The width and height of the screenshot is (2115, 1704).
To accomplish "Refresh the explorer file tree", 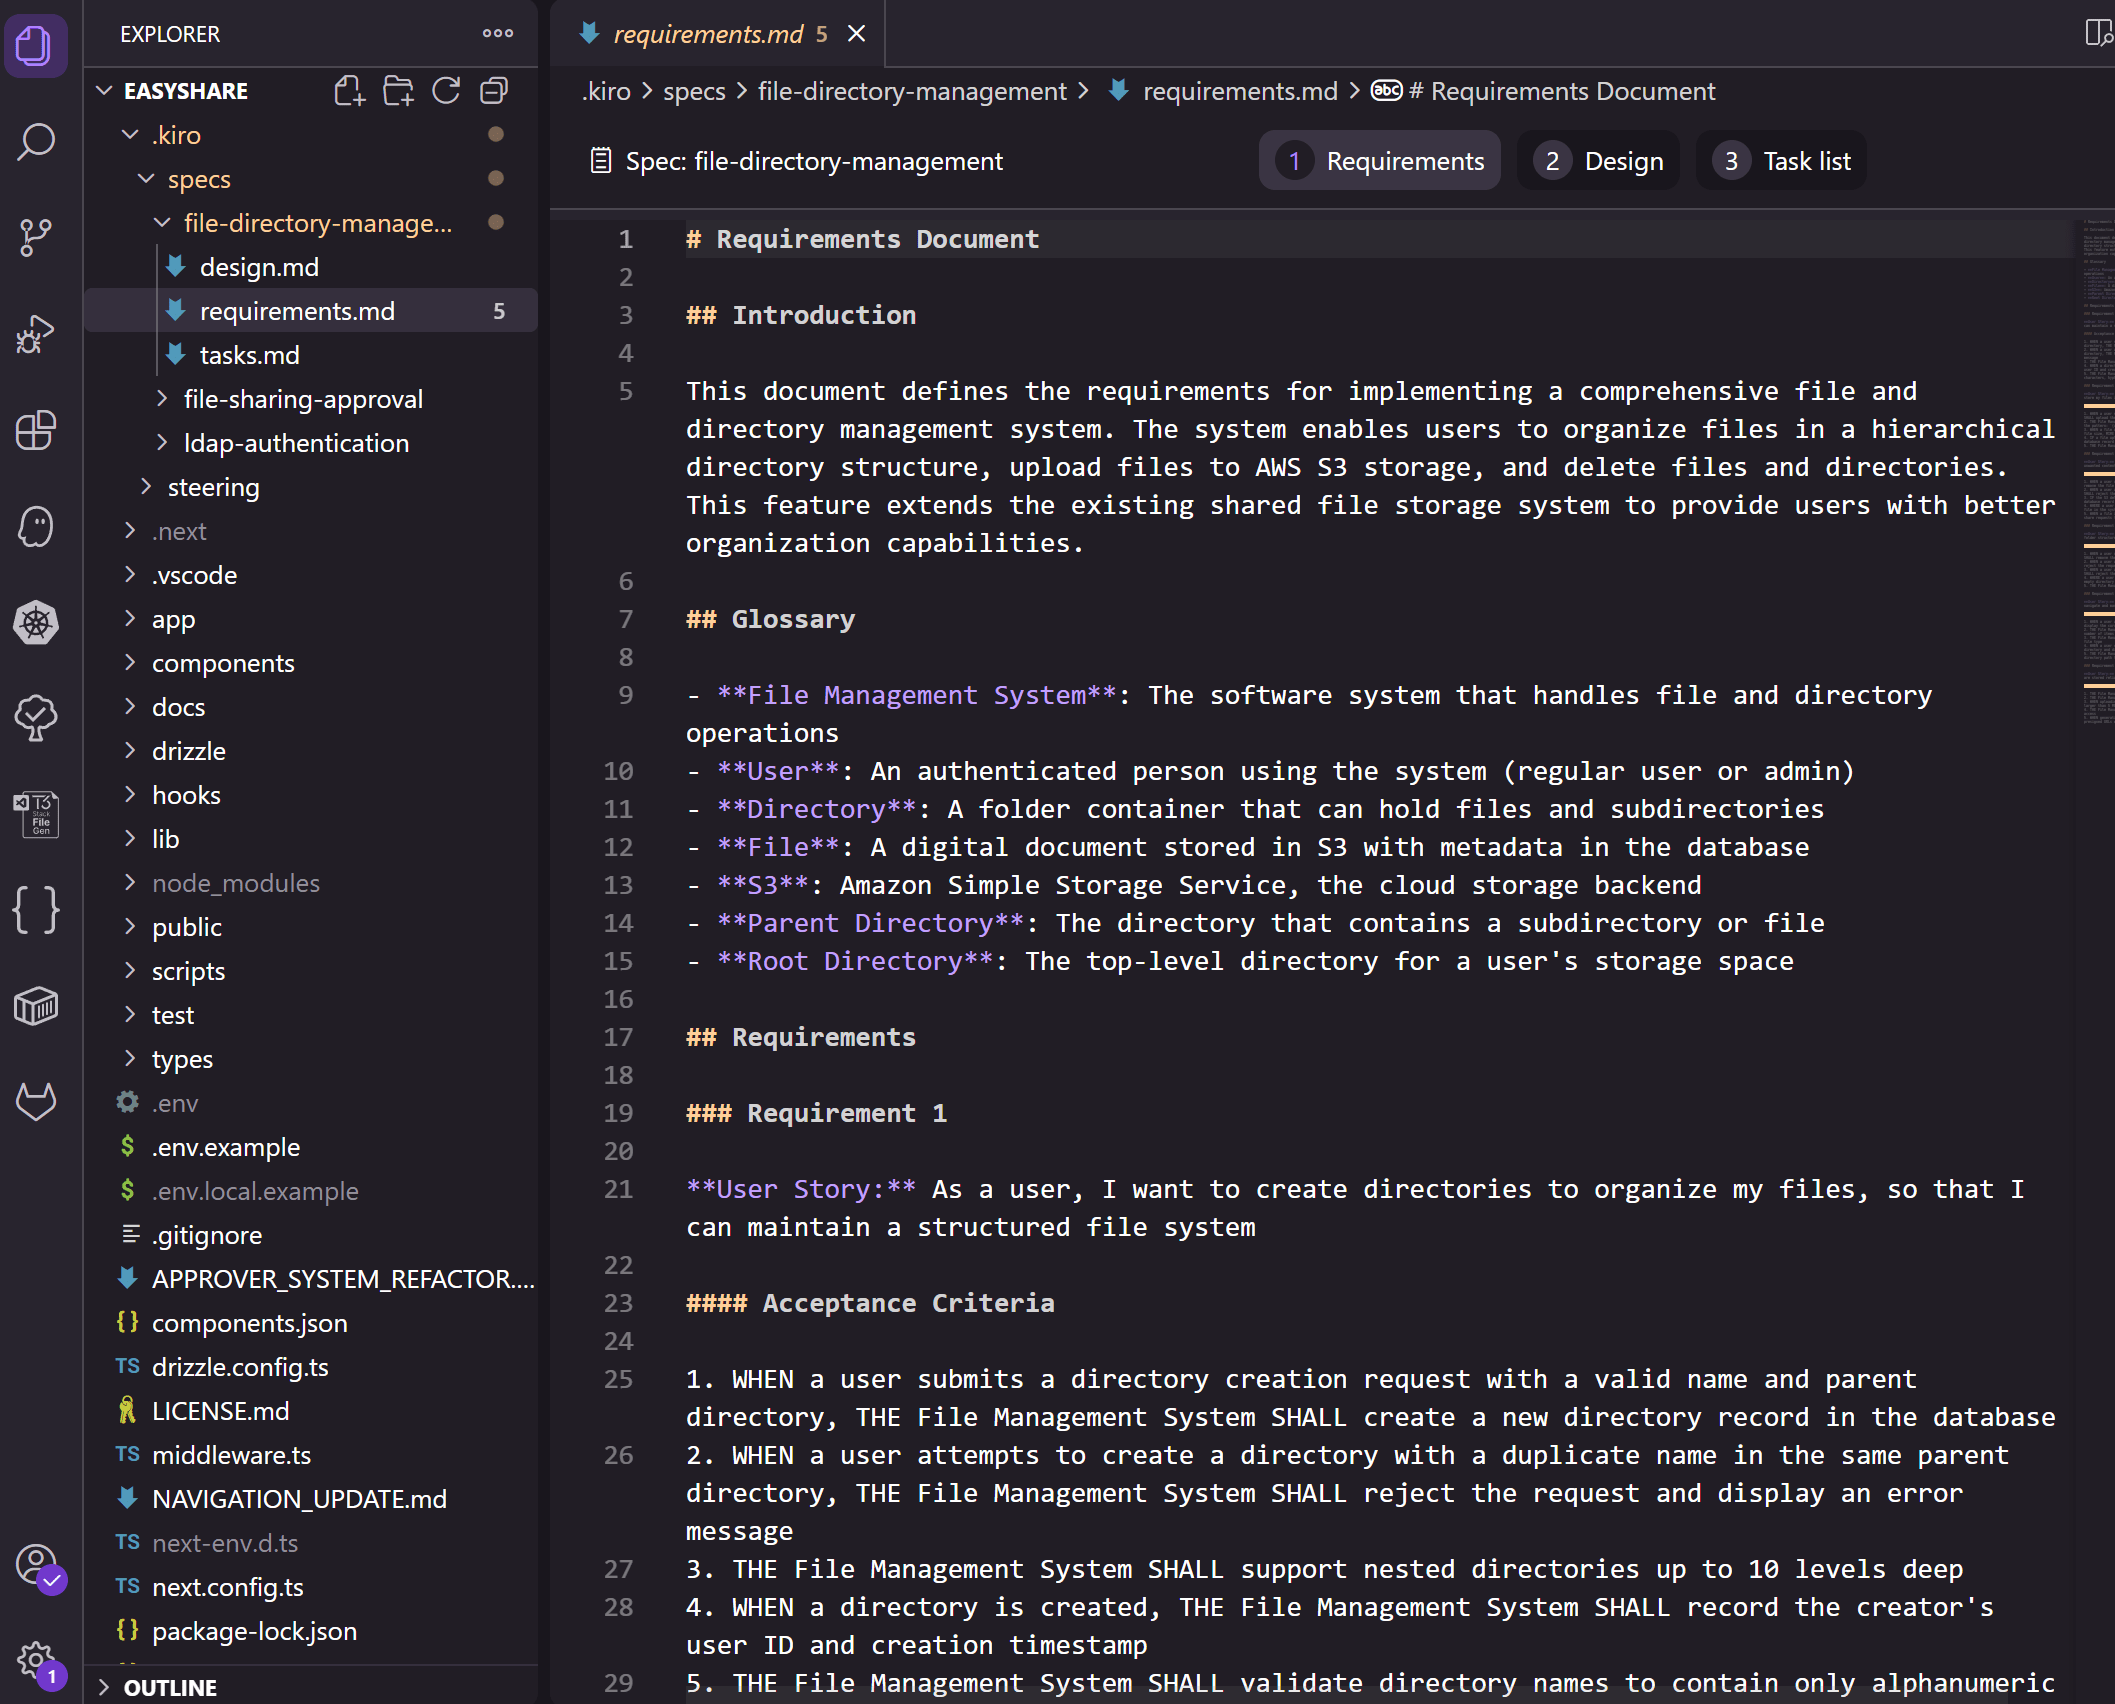I will click(x=446, y=91).
